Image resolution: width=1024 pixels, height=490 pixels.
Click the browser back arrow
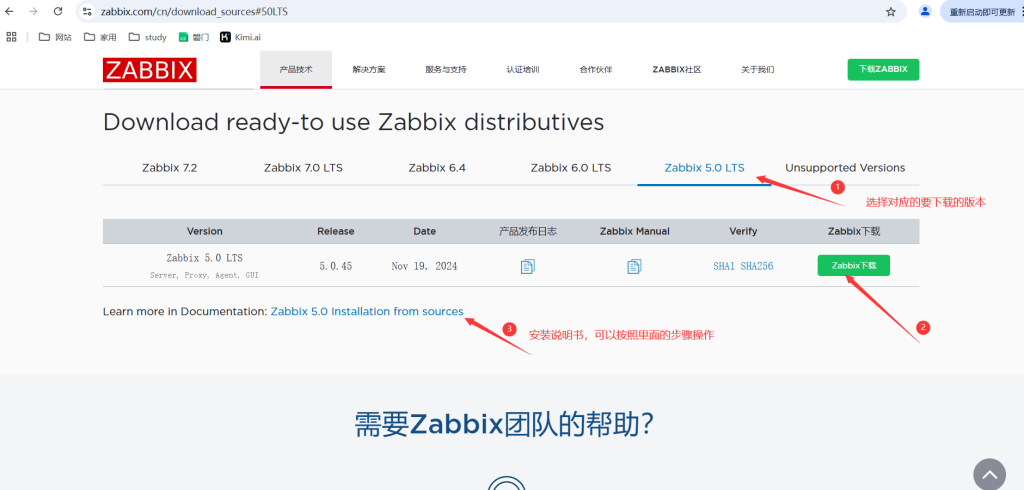click(10, 12)
